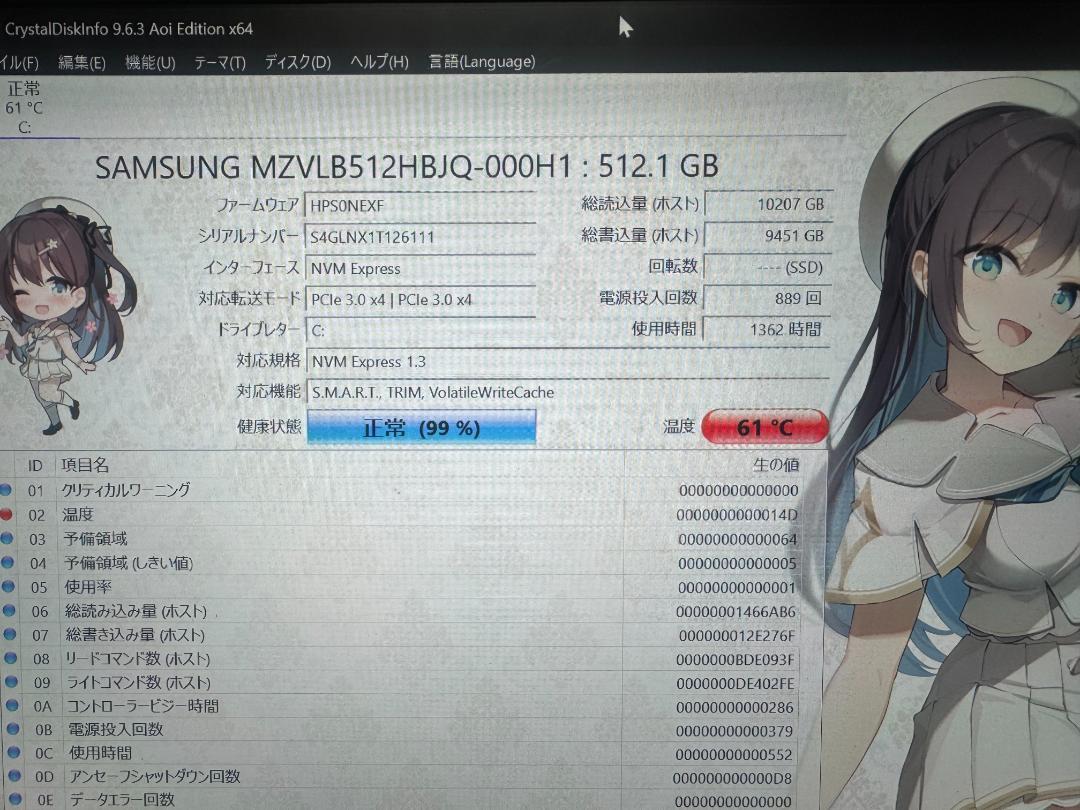Click the firmware field HPS0NEXF
The width and height of the screenshot is (1080, 810).
coord(420,205)
